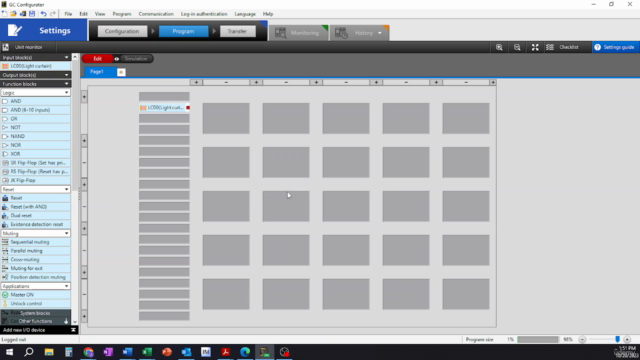Open System blocks section

pos(36,313)
